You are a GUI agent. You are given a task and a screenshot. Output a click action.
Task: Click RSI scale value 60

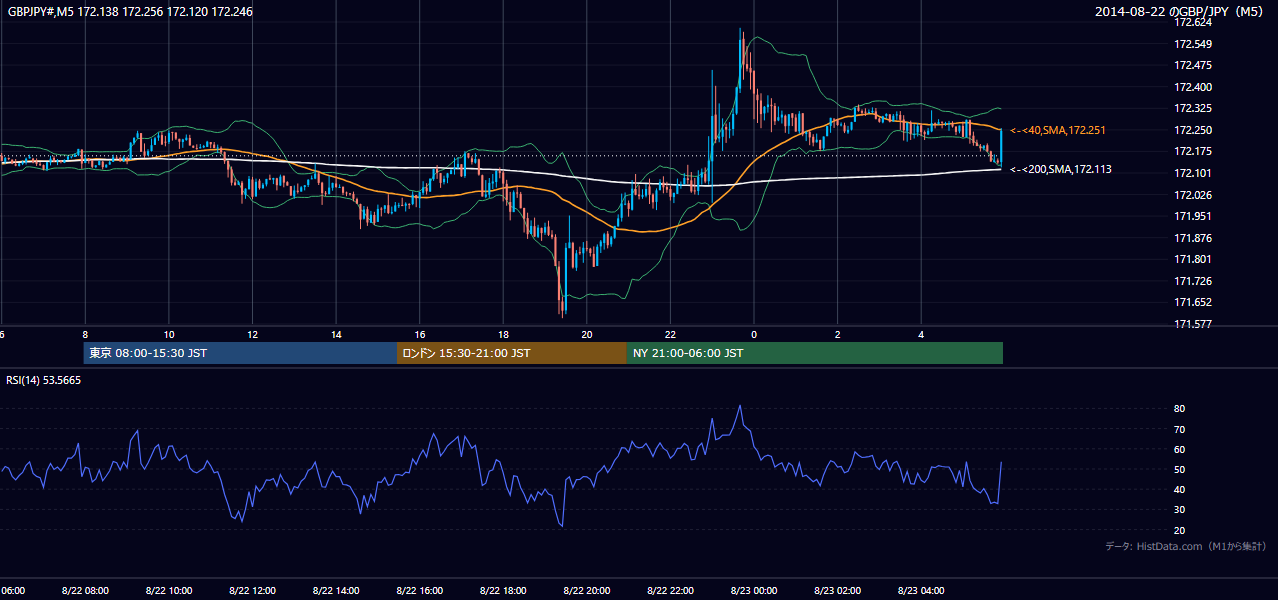(1180, 449)
